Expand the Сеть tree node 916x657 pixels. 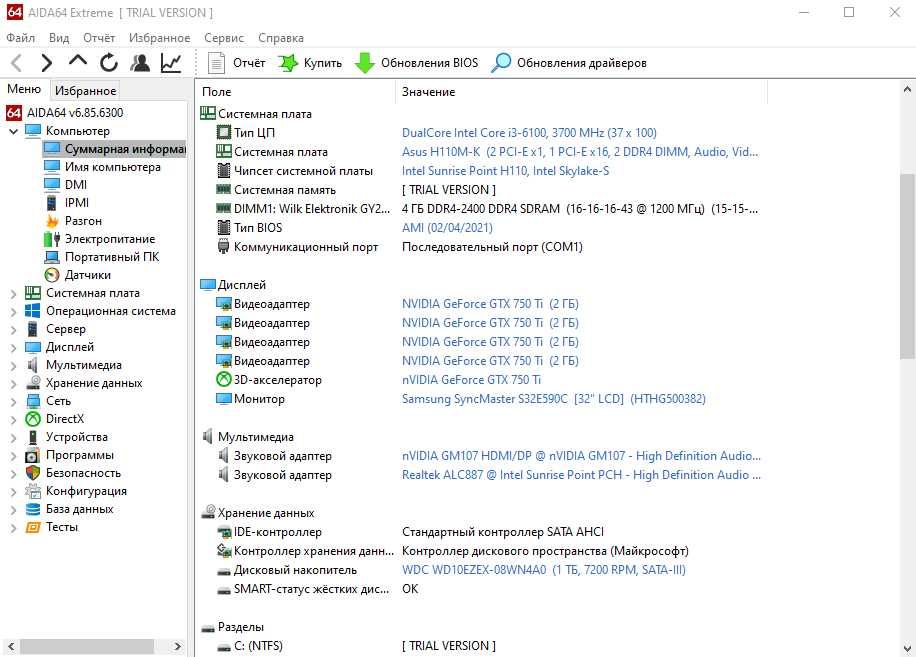pos(13,402)
